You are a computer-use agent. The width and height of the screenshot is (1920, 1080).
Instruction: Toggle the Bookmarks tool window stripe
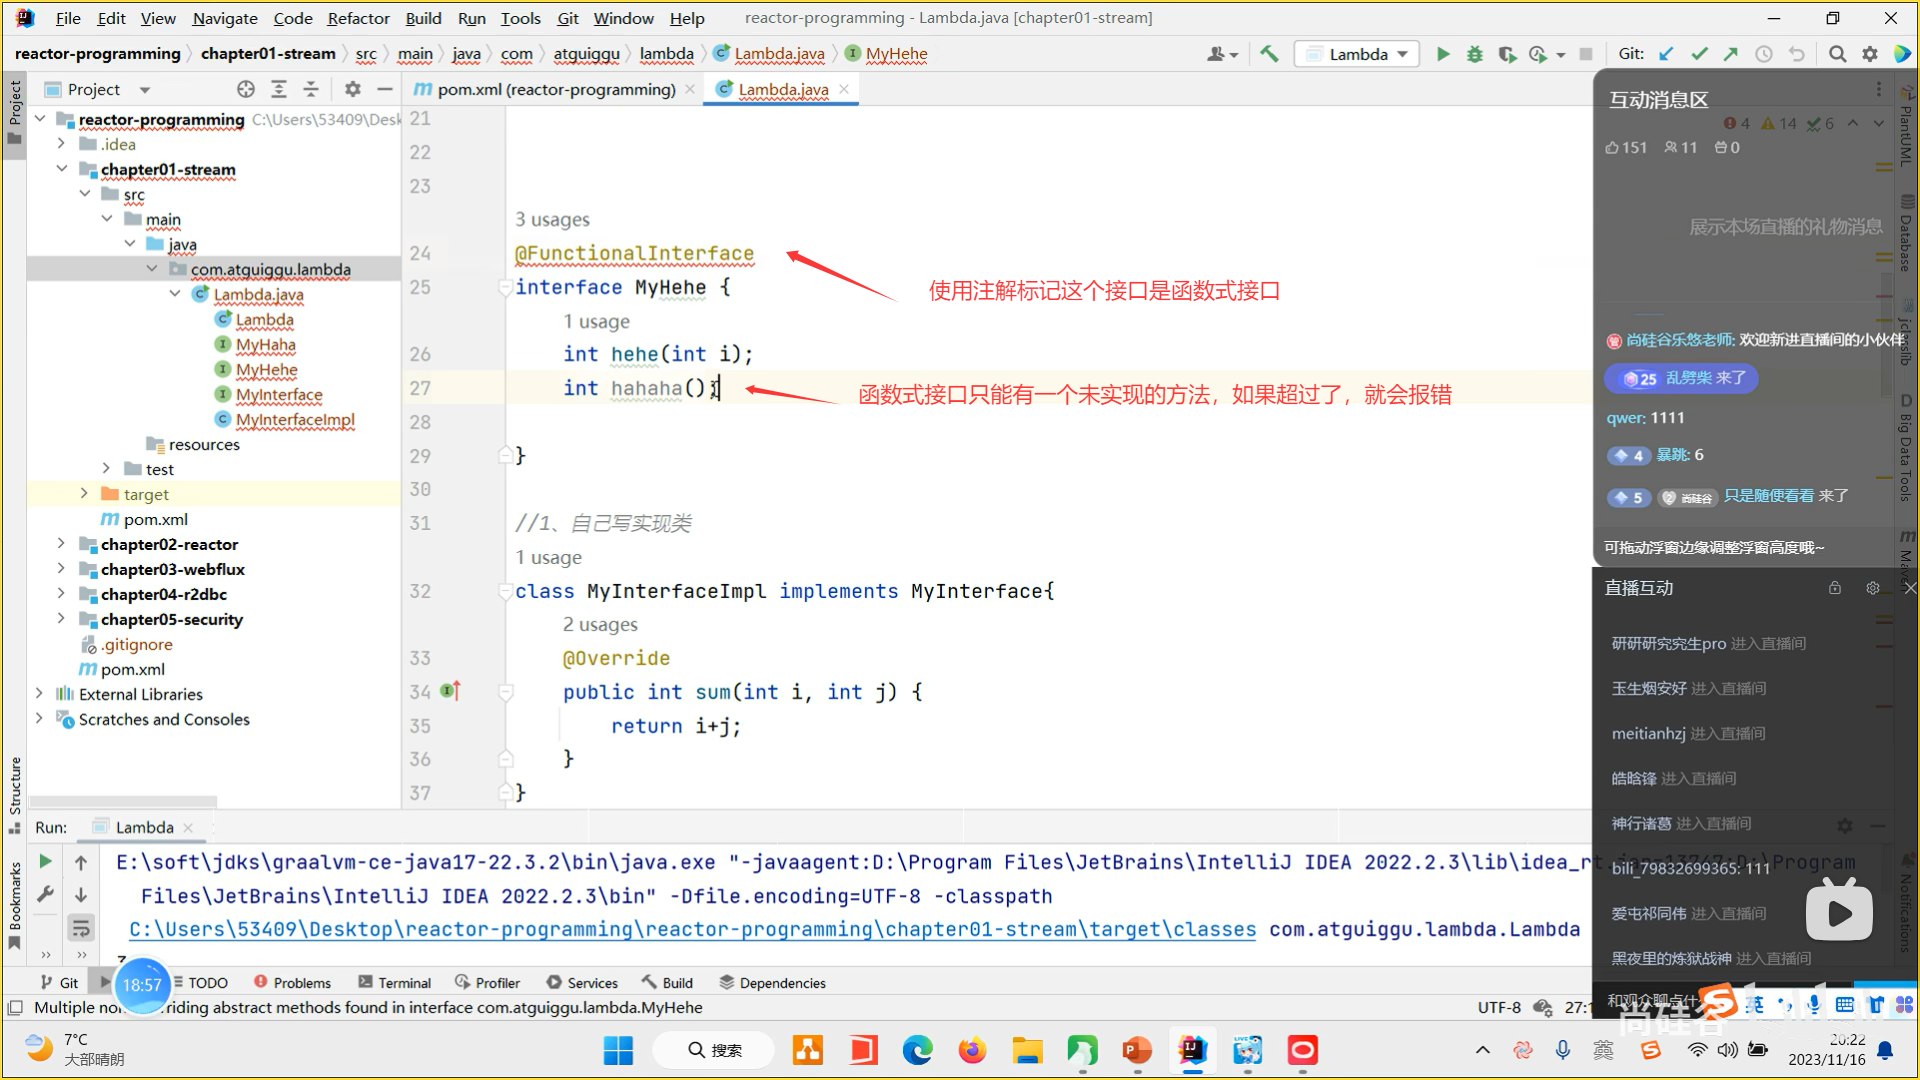click(14, 900)
